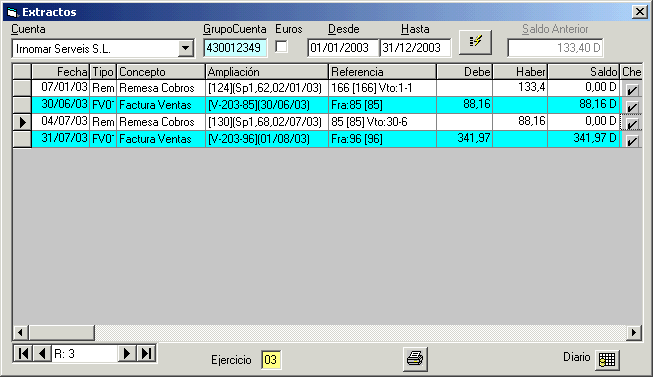Click the horizontal scrollbar thumb
This screenshot has height=377, width=653.
pos(62,332)
